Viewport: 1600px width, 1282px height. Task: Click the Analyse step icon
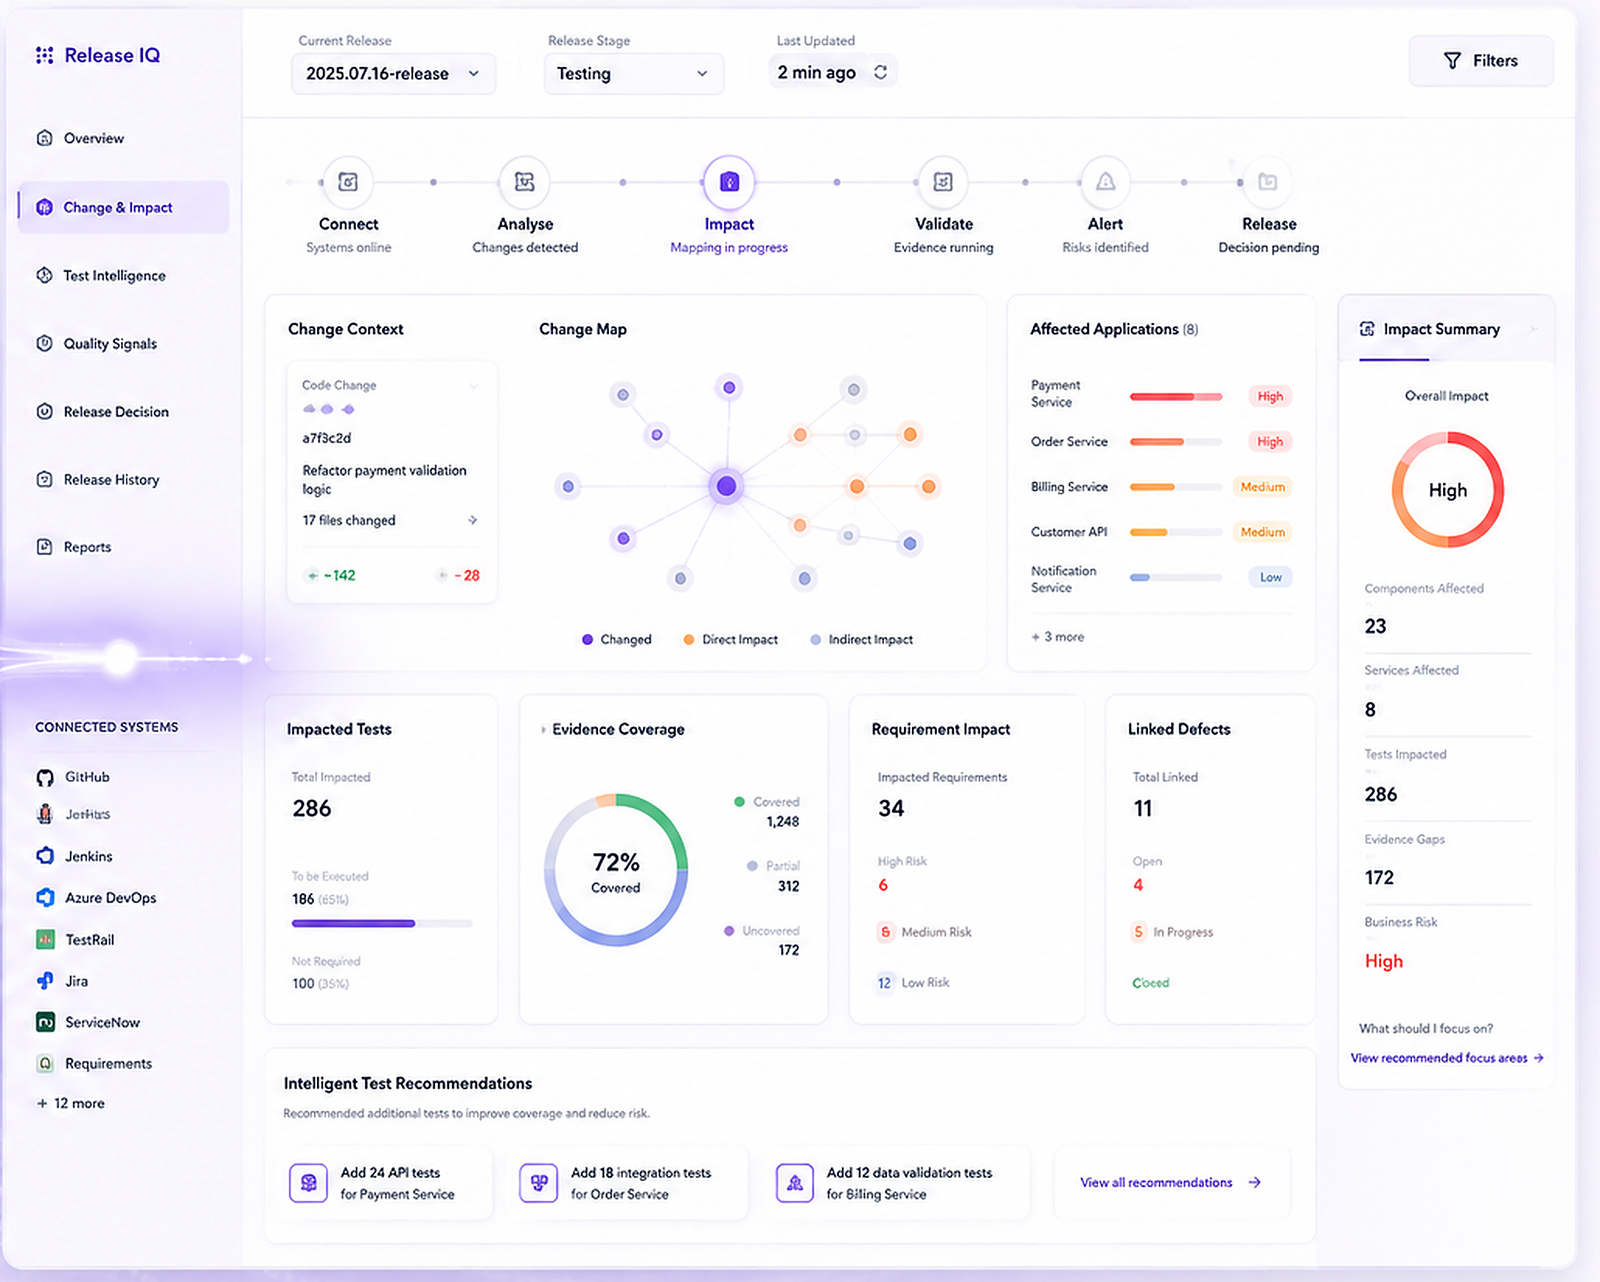point(525,181)
